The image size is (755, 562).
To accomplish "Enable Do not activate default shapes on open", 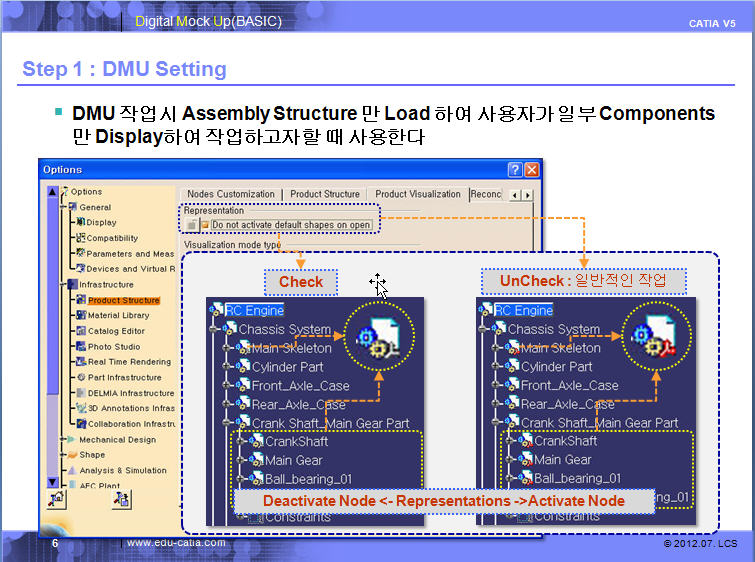I will (x=205, y=225).
